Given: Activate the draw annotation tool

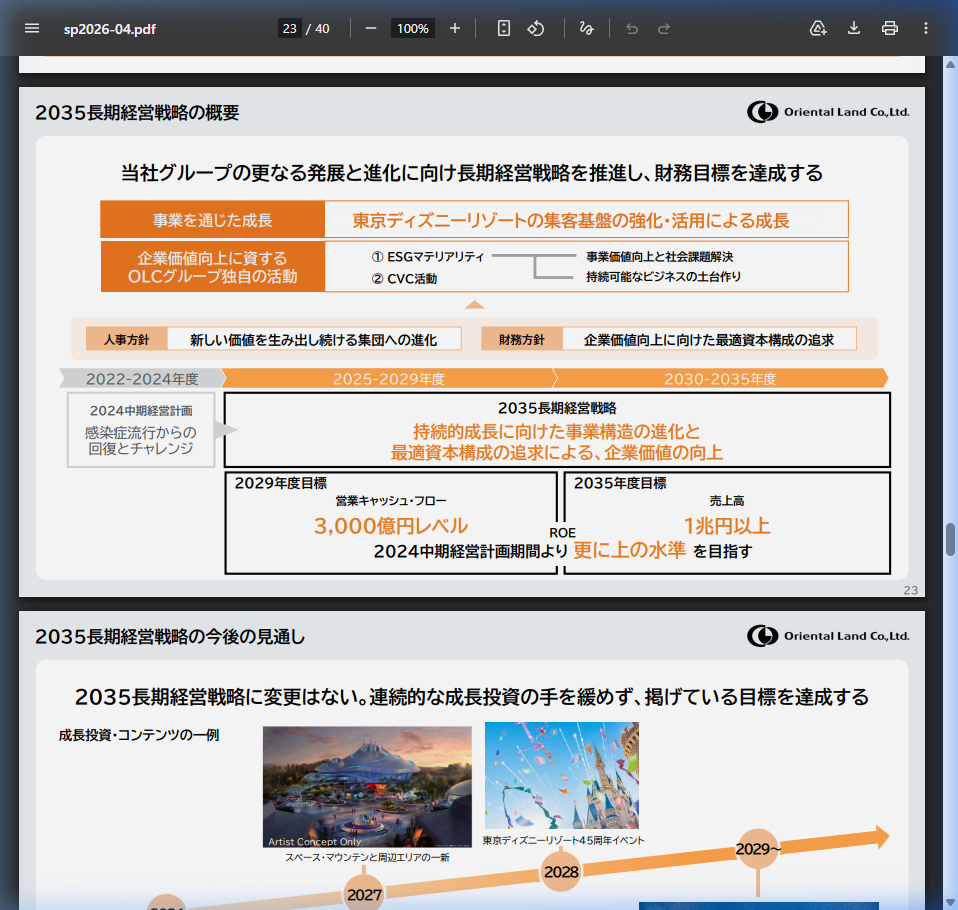Looking at the screenshot, I should coord(587,28).
